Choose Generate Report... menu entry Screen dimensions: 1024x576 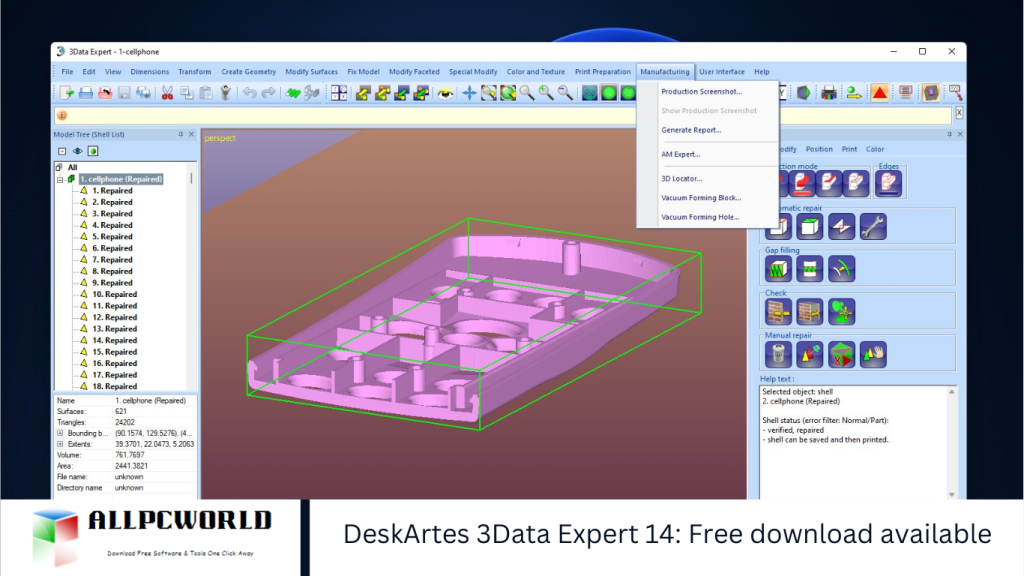tap(691, 130)
